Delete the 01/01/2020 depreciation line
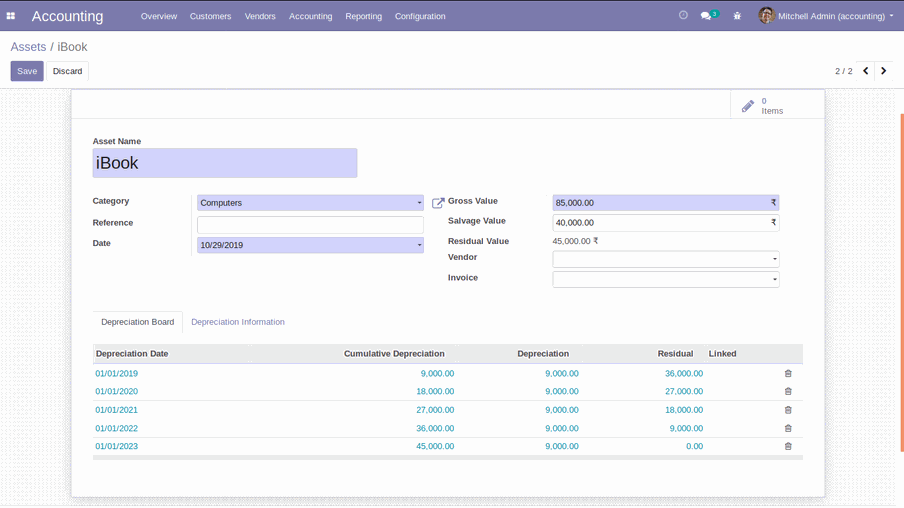Viewport: 904px width, 508px height. click(788, 392)
